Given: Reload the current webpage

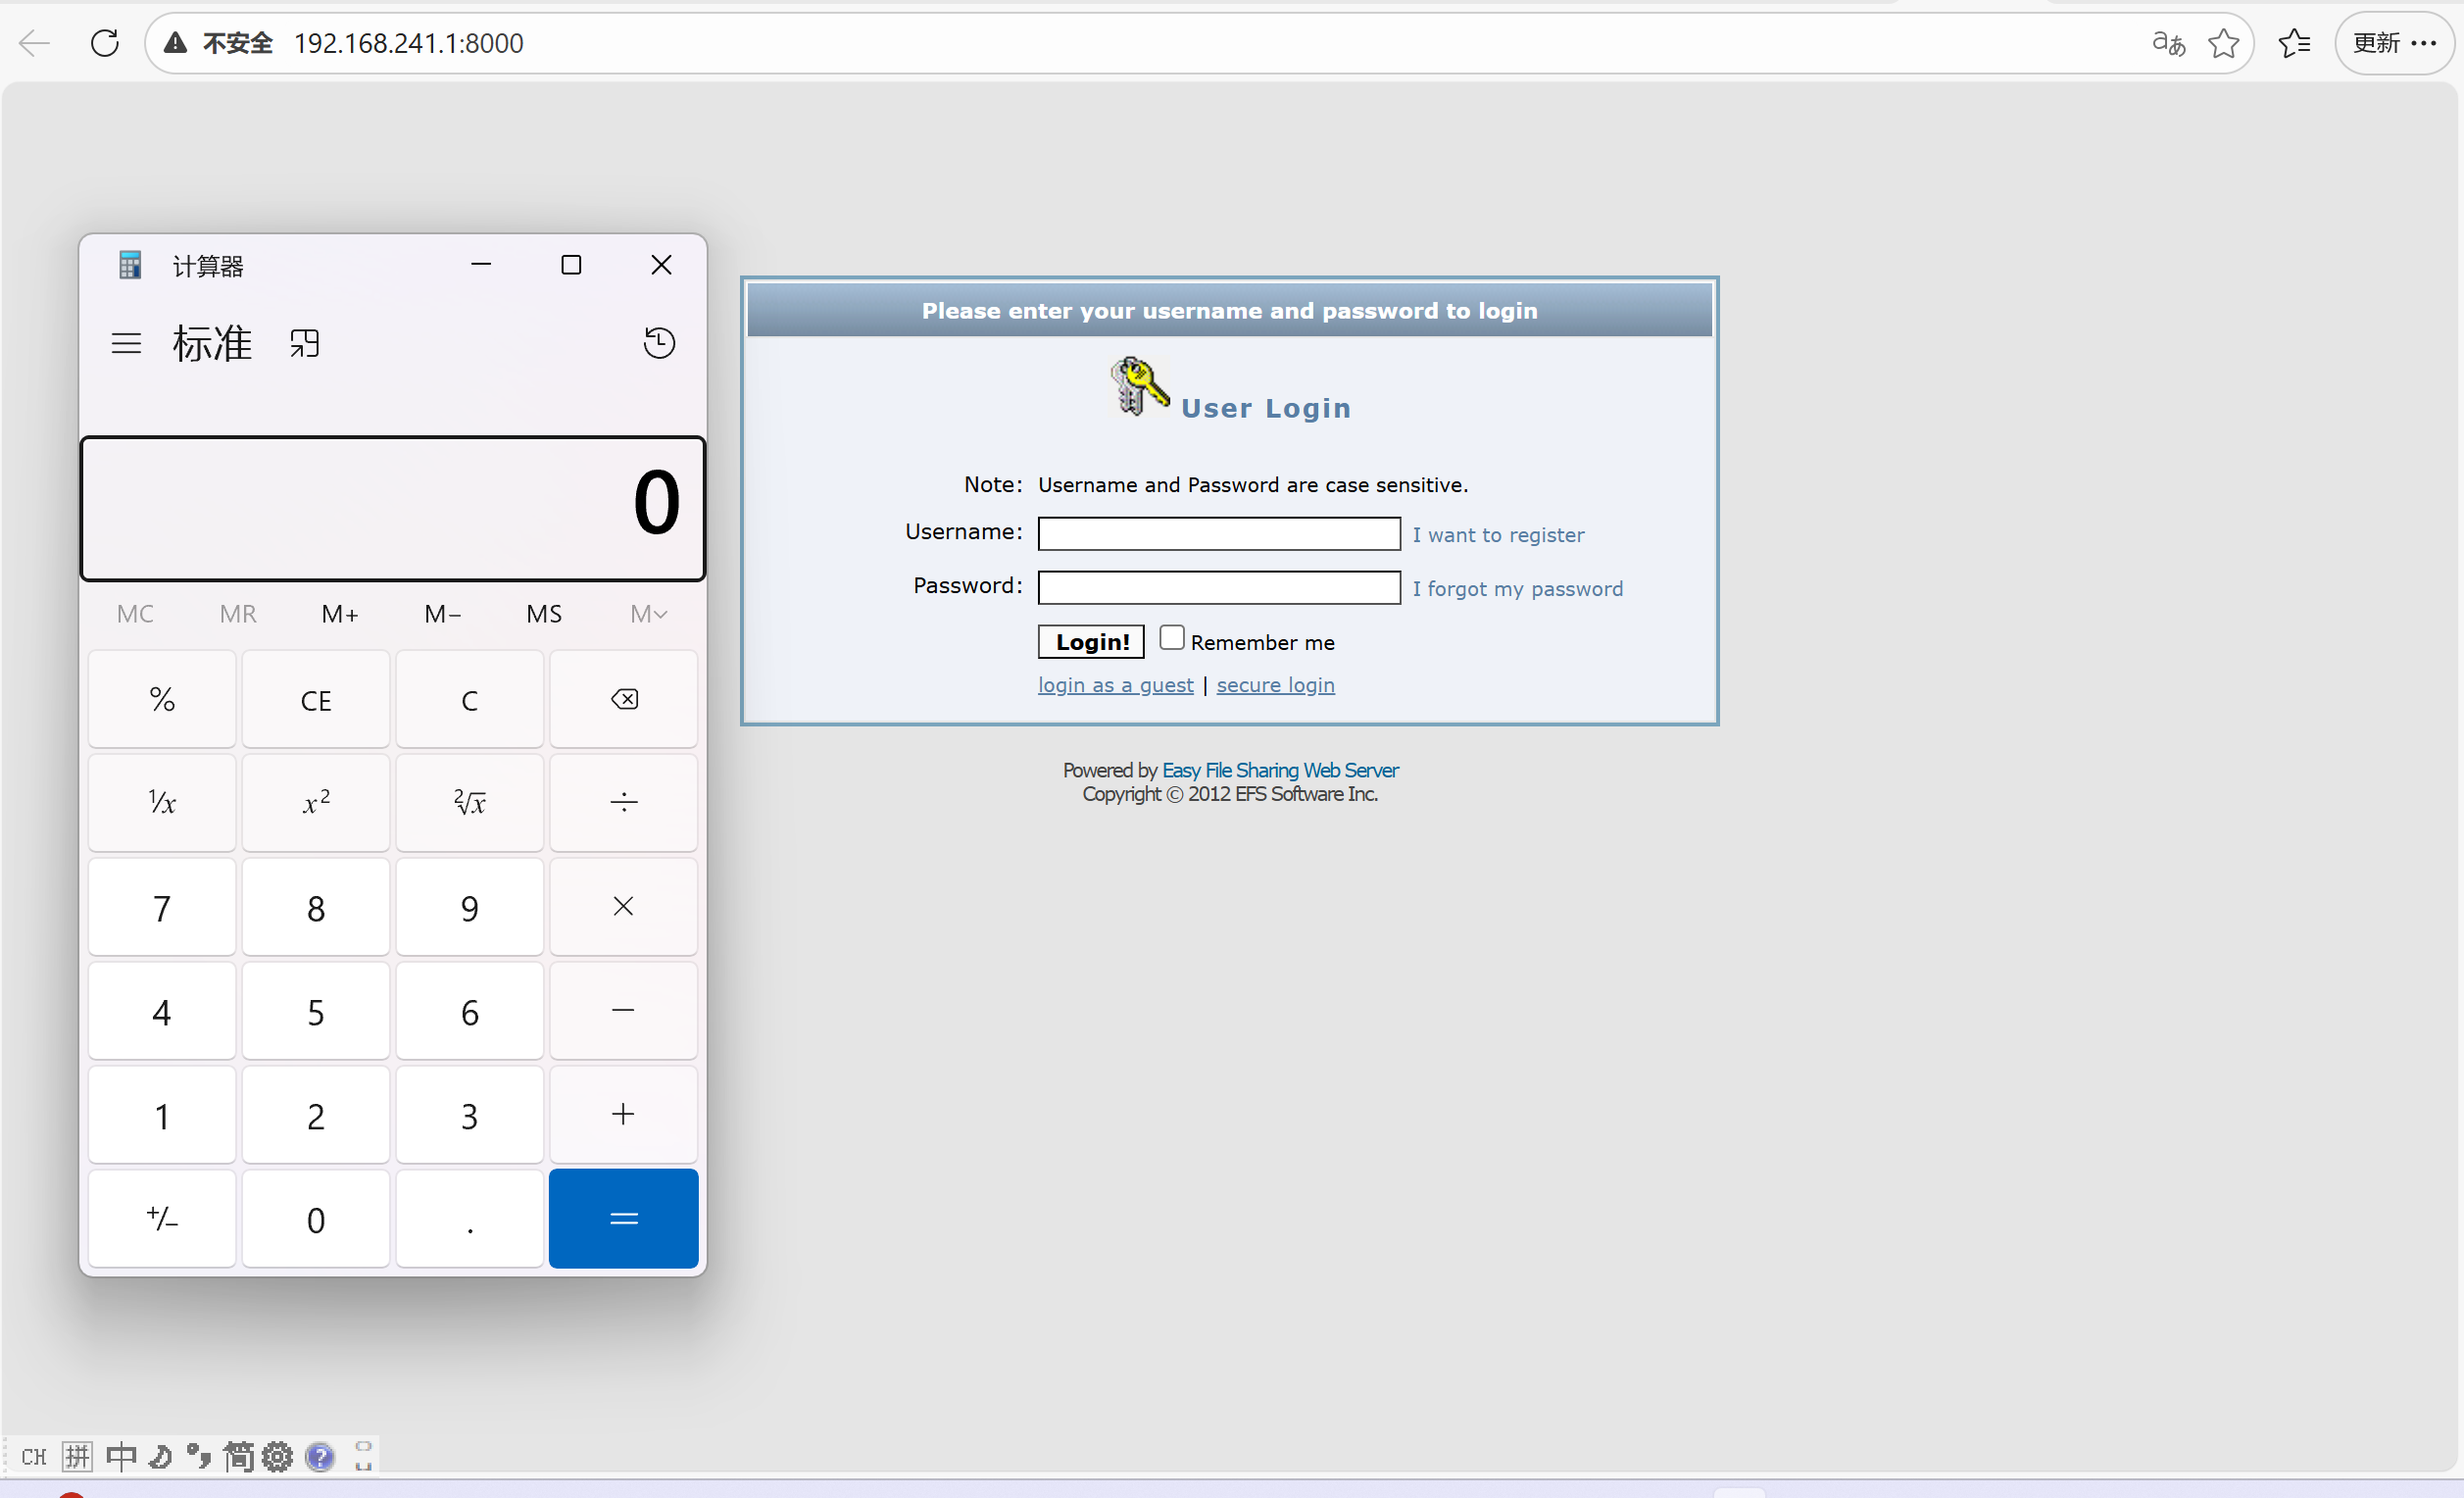Looking at the screenshot, I should click(104, 43).
